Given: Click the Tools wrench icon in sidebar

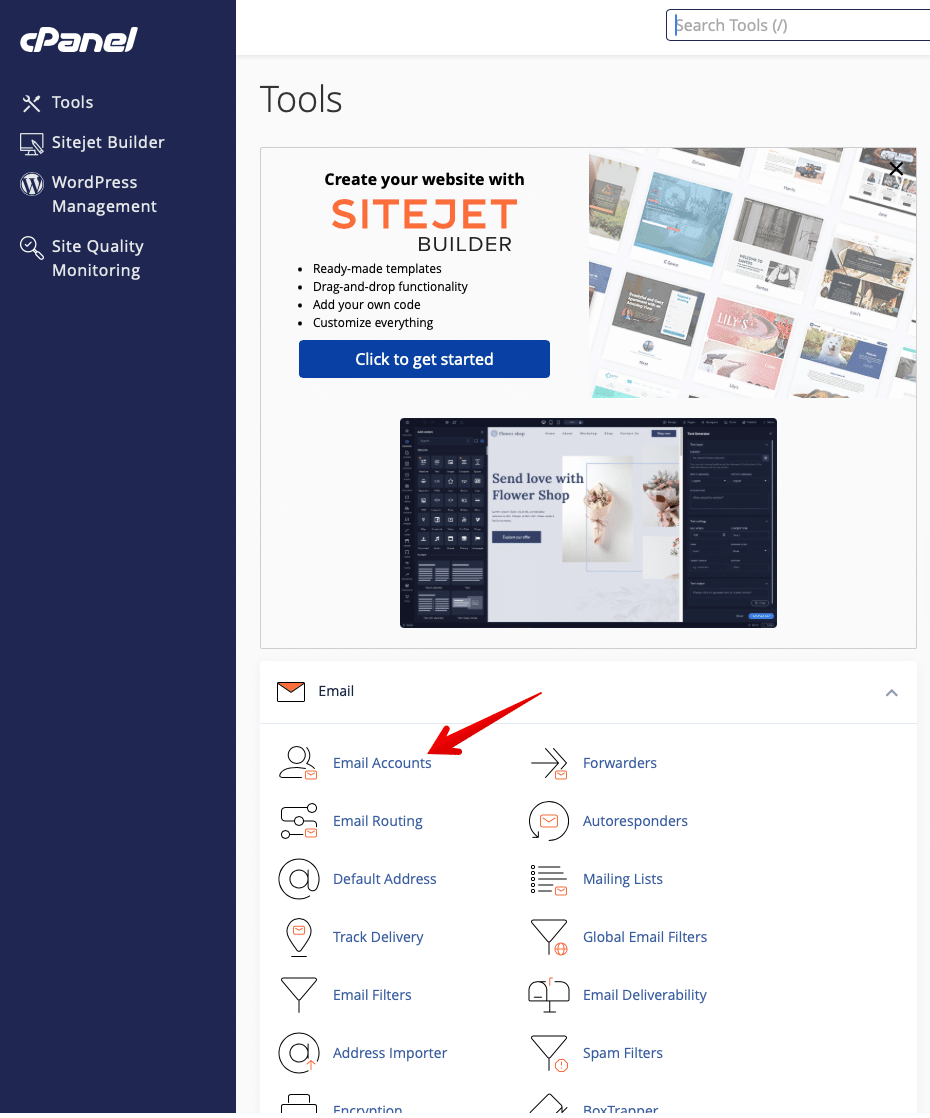Looking at the screenshot, I should (31, 103).
